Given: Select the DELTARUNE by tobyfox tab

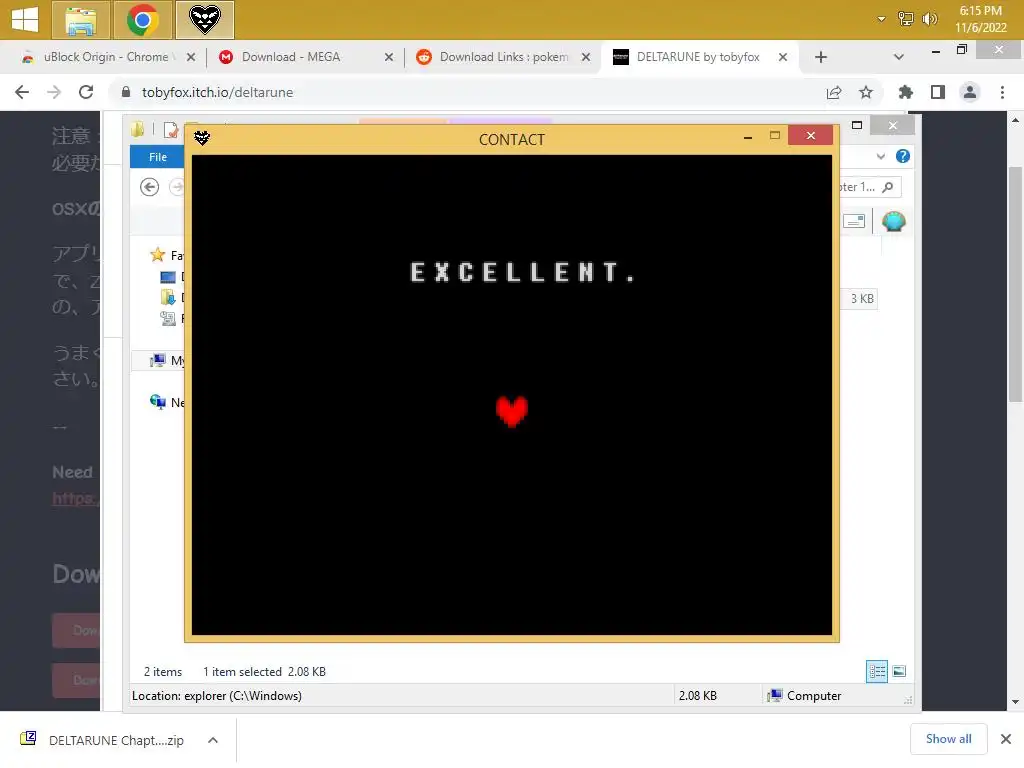Looking at the screenshot, I should coord(697,57).
